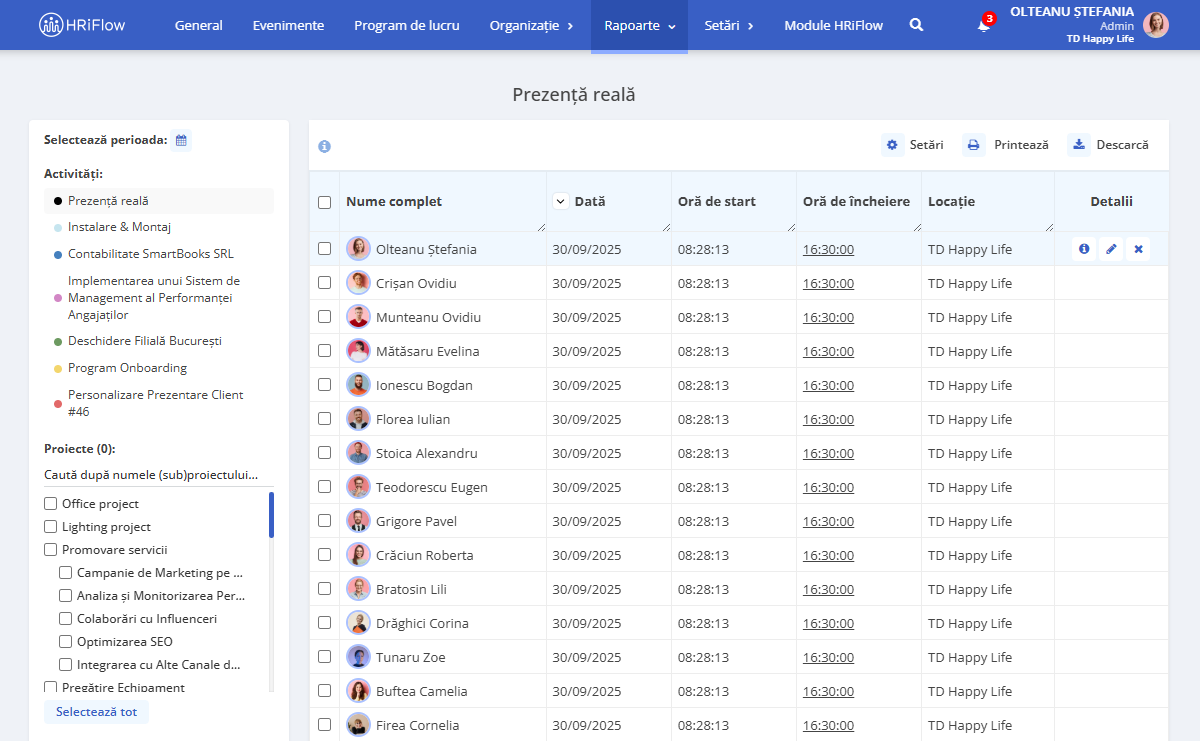The image size is (1200, 741).
Task: Click the Selectează tot button
Action: pyautogui.click(x=96, y=712)
